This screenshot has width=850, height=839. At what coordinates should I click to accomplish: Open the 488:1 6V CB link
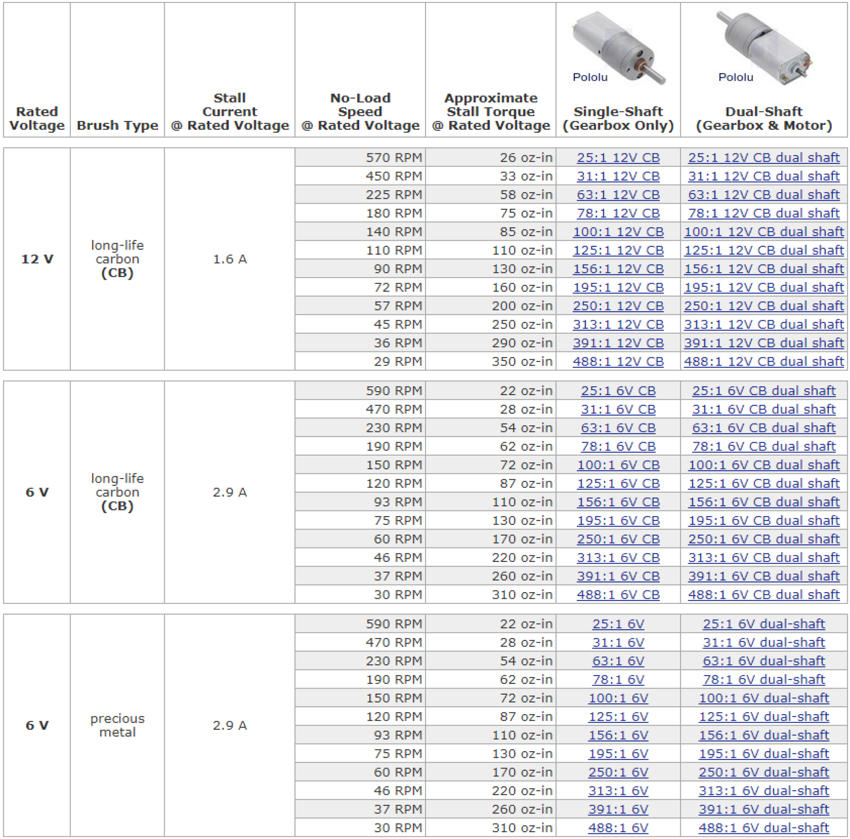pyautogui.click(x=618, y=595)
